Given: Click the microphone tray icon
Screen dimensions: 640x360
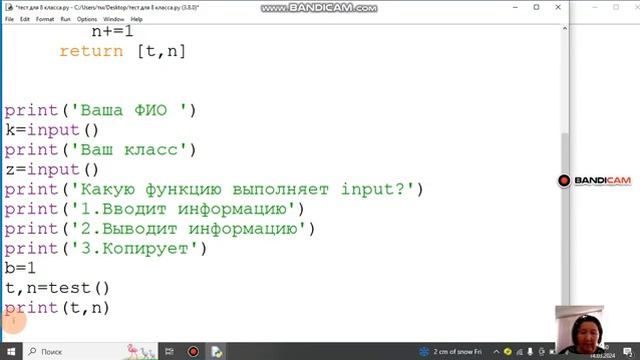Looking at the screenshot, I should click(x=530, y=351).
